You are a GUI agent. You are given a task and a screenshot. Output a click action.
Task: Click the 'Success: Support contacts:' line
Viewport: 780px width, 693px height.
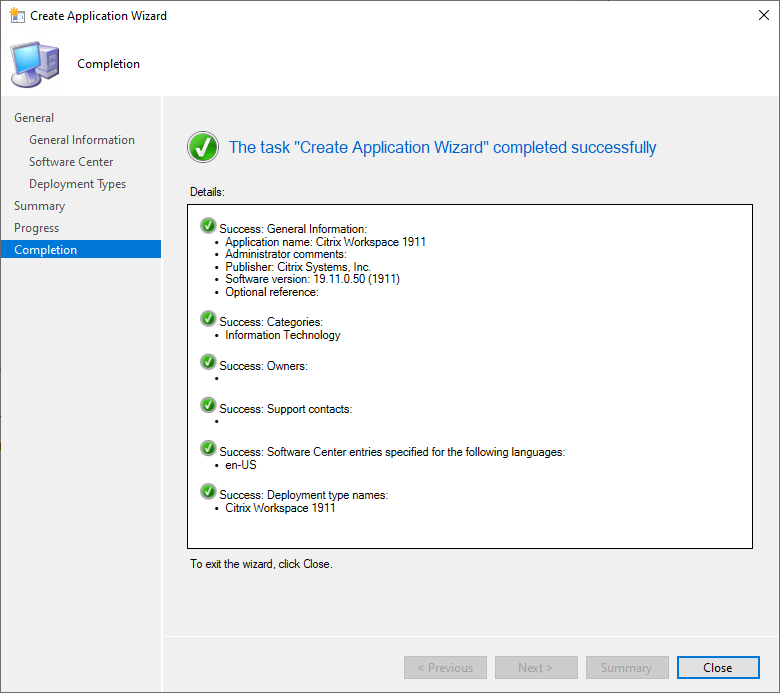click(286, 409)
